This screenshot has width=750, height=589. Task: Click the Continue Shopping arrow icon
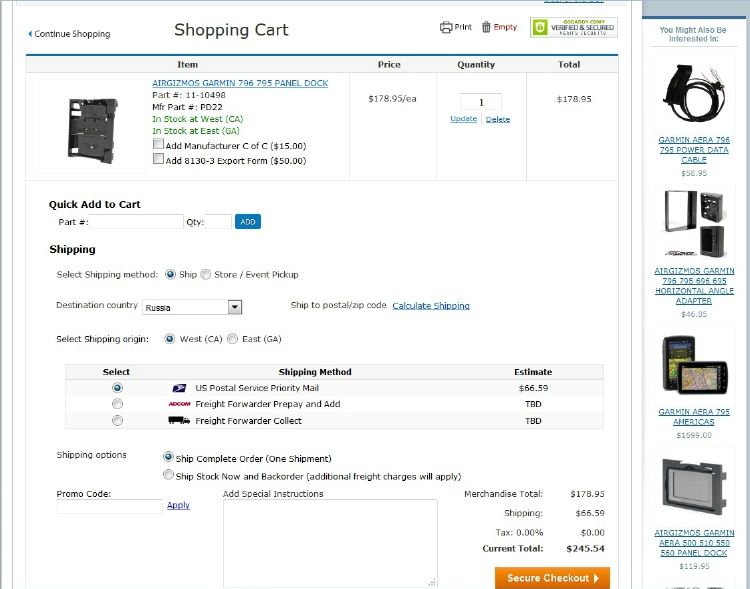coord(30,33)
